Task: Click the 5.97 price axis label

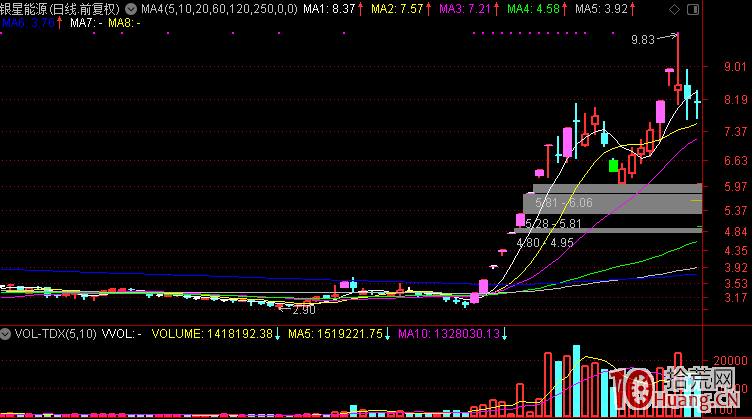Action: pyautogui.click(x=735, y=186)
